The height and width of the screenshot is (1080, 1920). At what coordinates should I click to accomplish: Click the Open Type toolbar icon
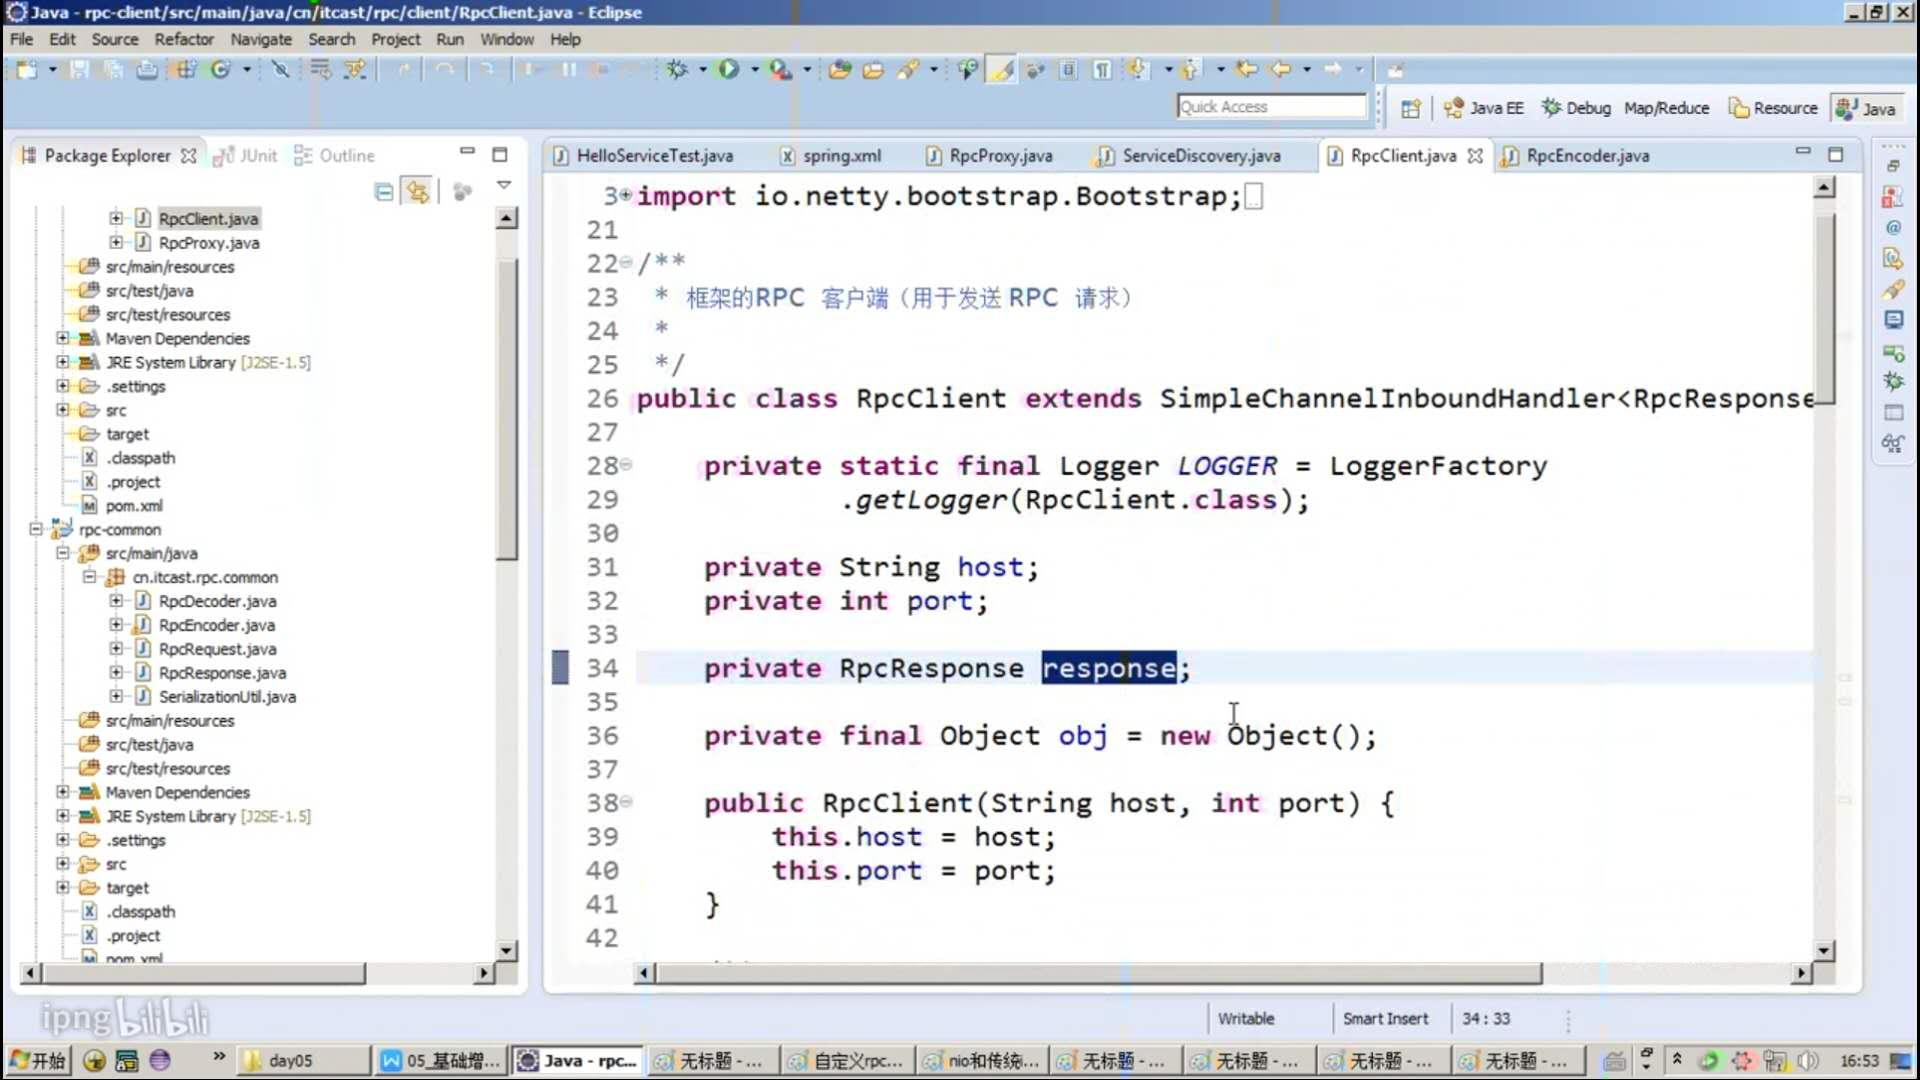(x=840, y=70)
